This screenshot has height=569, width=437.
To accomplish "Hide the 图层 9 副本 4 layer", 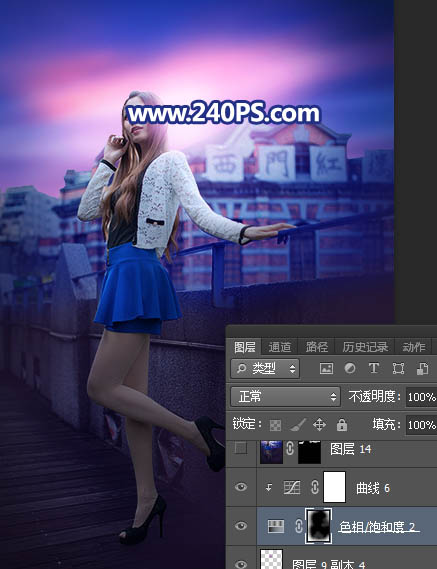I will point(241,563).
